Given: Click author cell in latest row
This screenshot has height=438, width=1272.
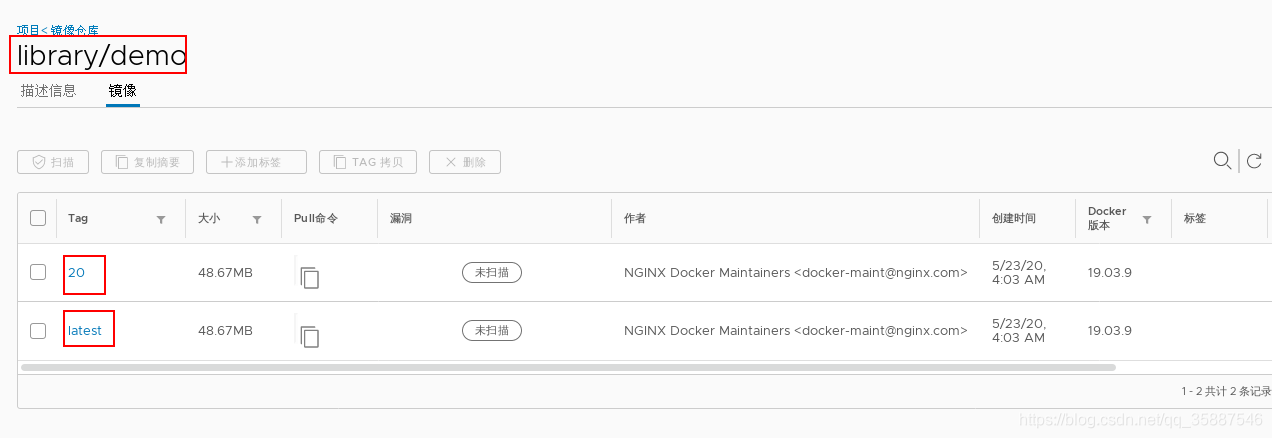Looking at the screenshot, I should (796, 330).
